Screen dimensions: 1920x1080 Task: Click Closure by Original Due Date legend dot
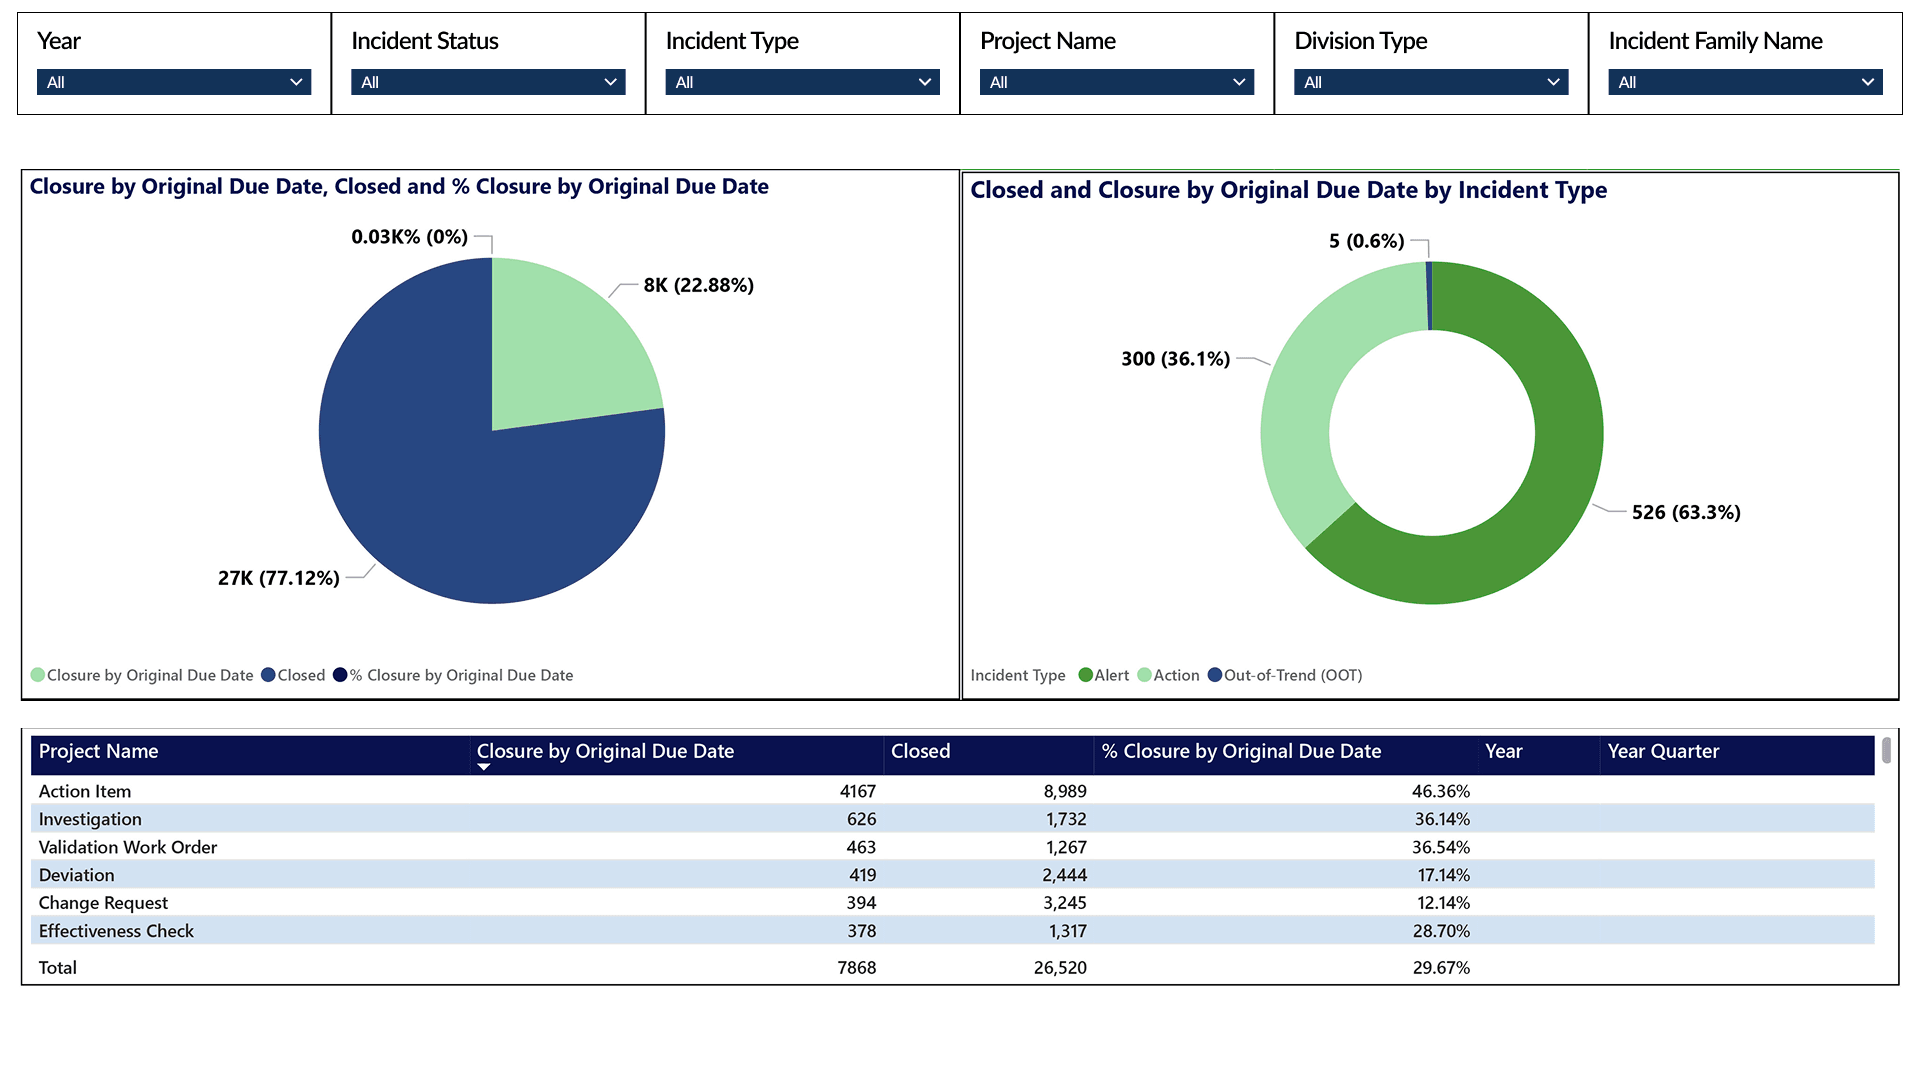[x=38, y=675]
